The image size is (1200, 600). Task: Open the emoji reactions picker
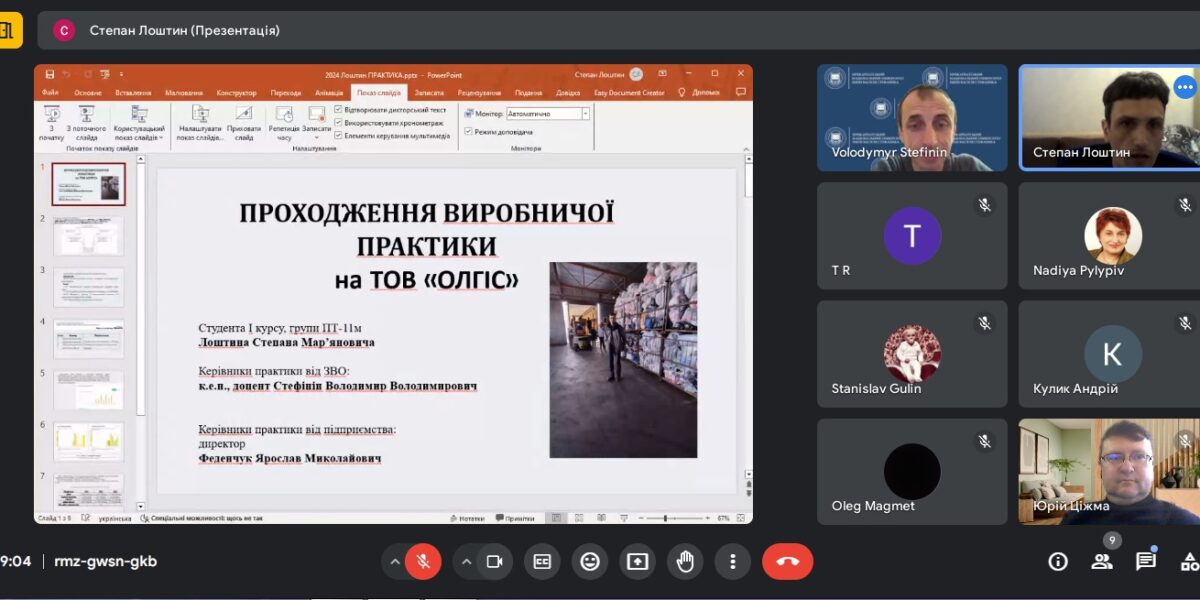tap(590, 561)
